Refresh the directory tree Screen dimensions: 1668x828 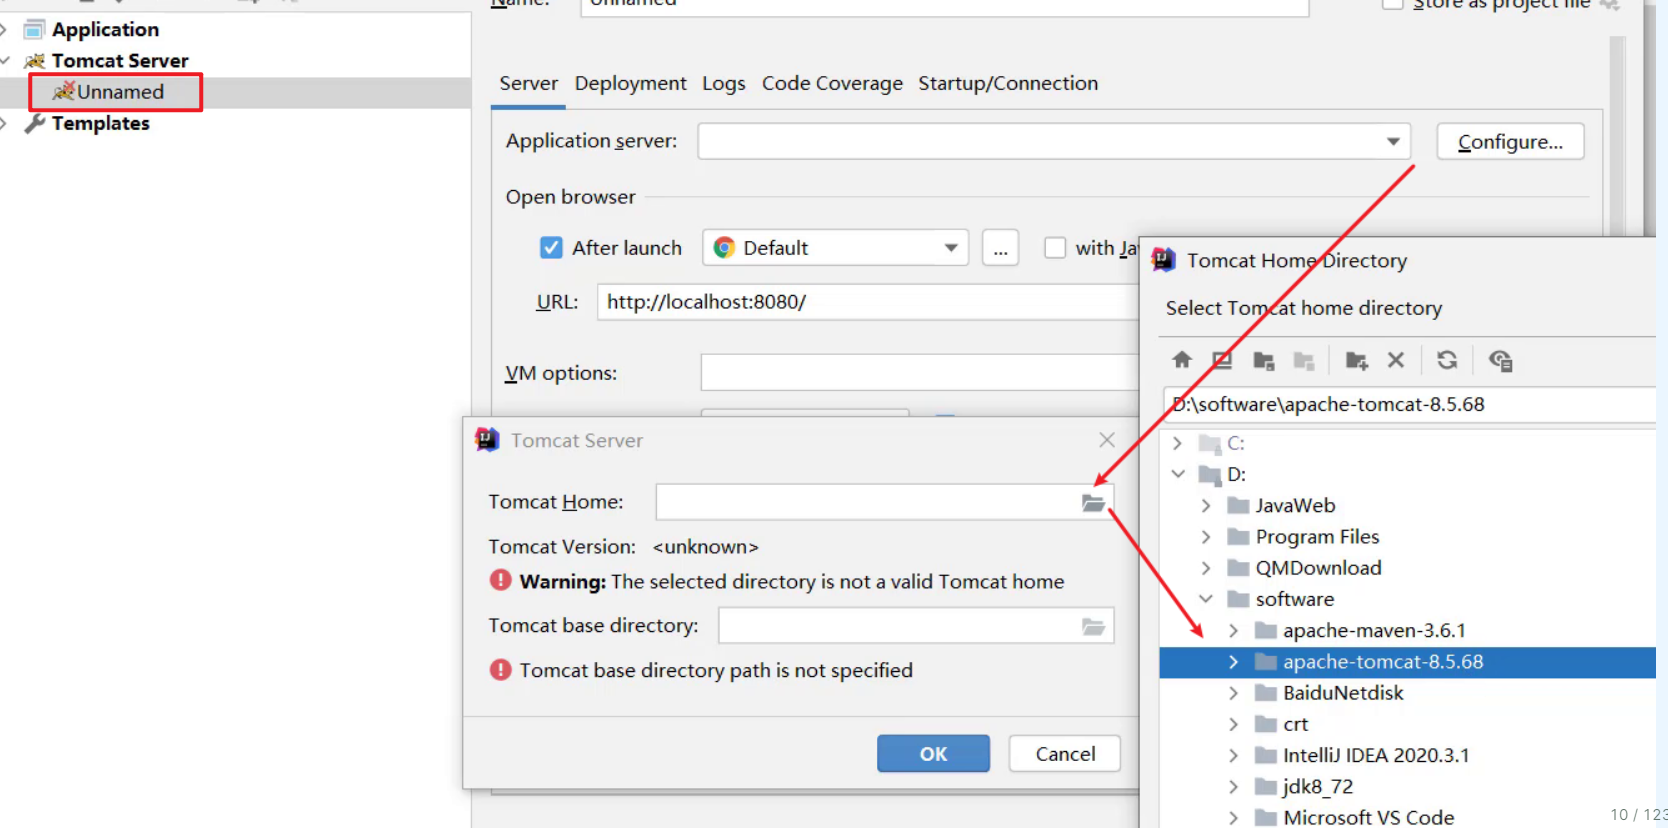(x=1447, y=360)
